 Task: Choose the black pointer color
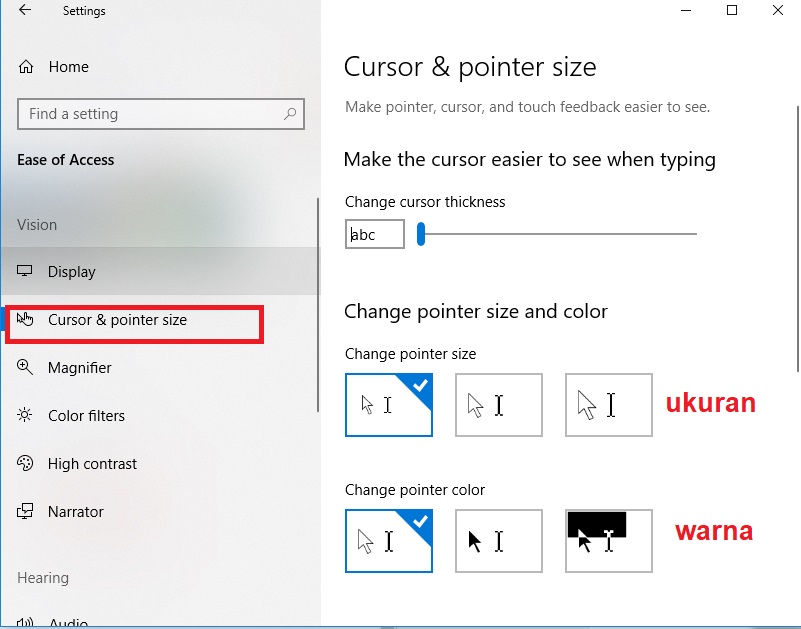[x=498, y=541]
